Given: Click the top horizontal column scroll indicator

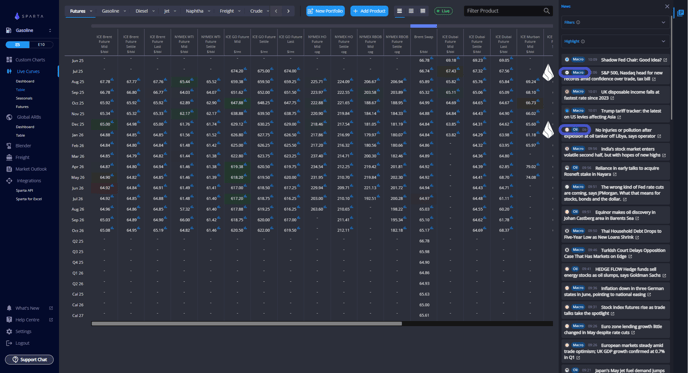Looking at the screenshot, I should click(423, 26).
